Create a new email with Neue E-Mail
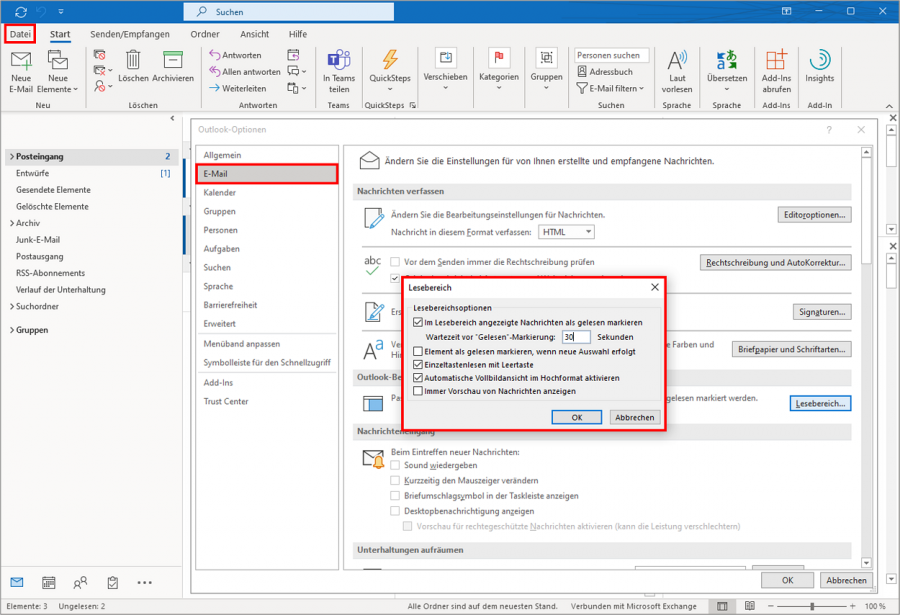The height and width of the screenshot is (615, 900). coord(20,73)
